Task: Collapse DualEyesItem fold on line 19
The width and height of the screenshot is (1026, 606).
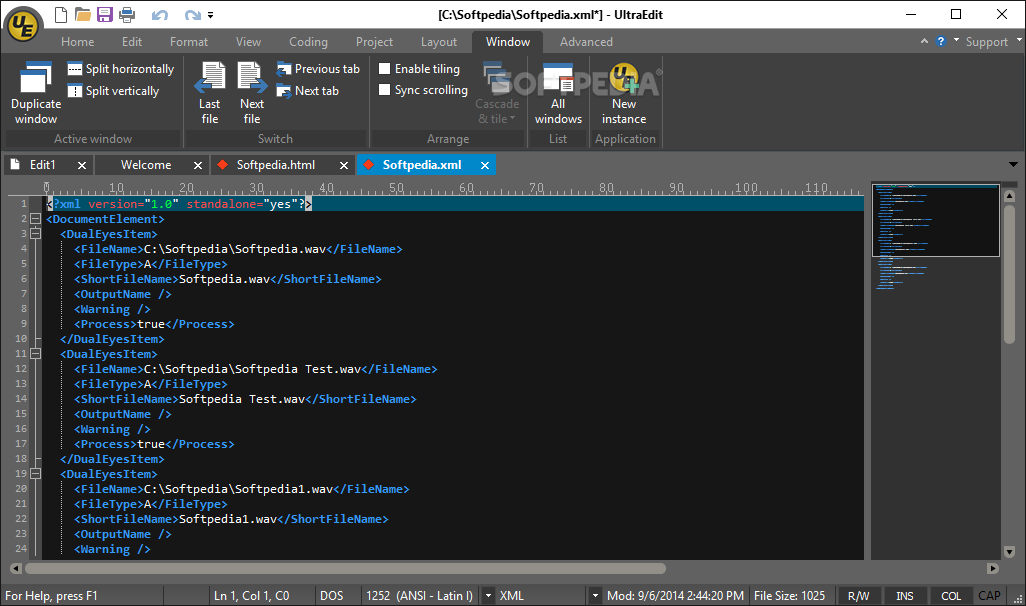Action: click(35, 473)
